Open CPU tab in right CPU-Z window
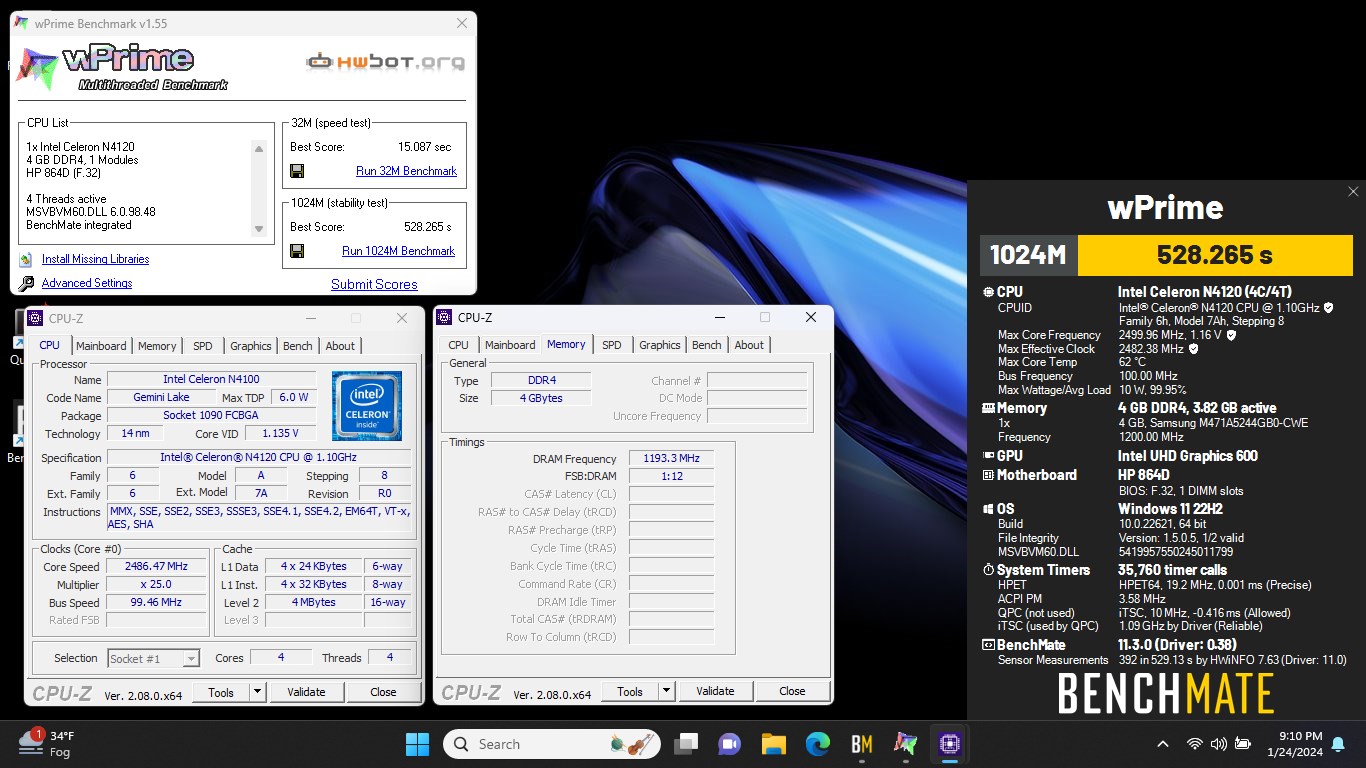The image size is (1366, 768). click(x=458, y=345)
